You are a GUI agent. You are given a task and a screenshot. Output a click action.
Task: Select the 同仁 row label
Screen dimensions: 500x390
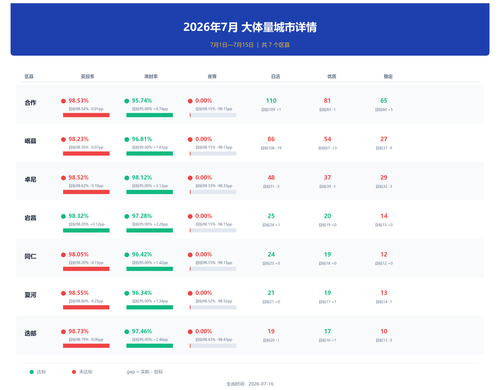pos(30,256)
